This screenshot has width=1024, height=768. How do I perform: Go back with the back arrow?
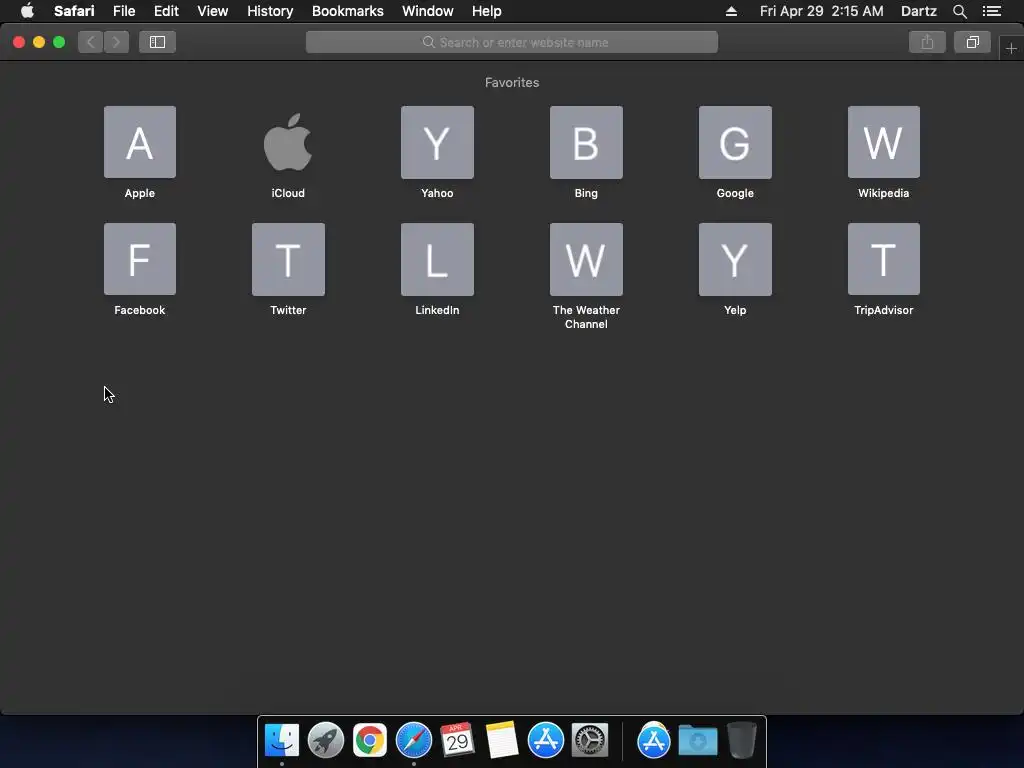click(x=91, y=42)
